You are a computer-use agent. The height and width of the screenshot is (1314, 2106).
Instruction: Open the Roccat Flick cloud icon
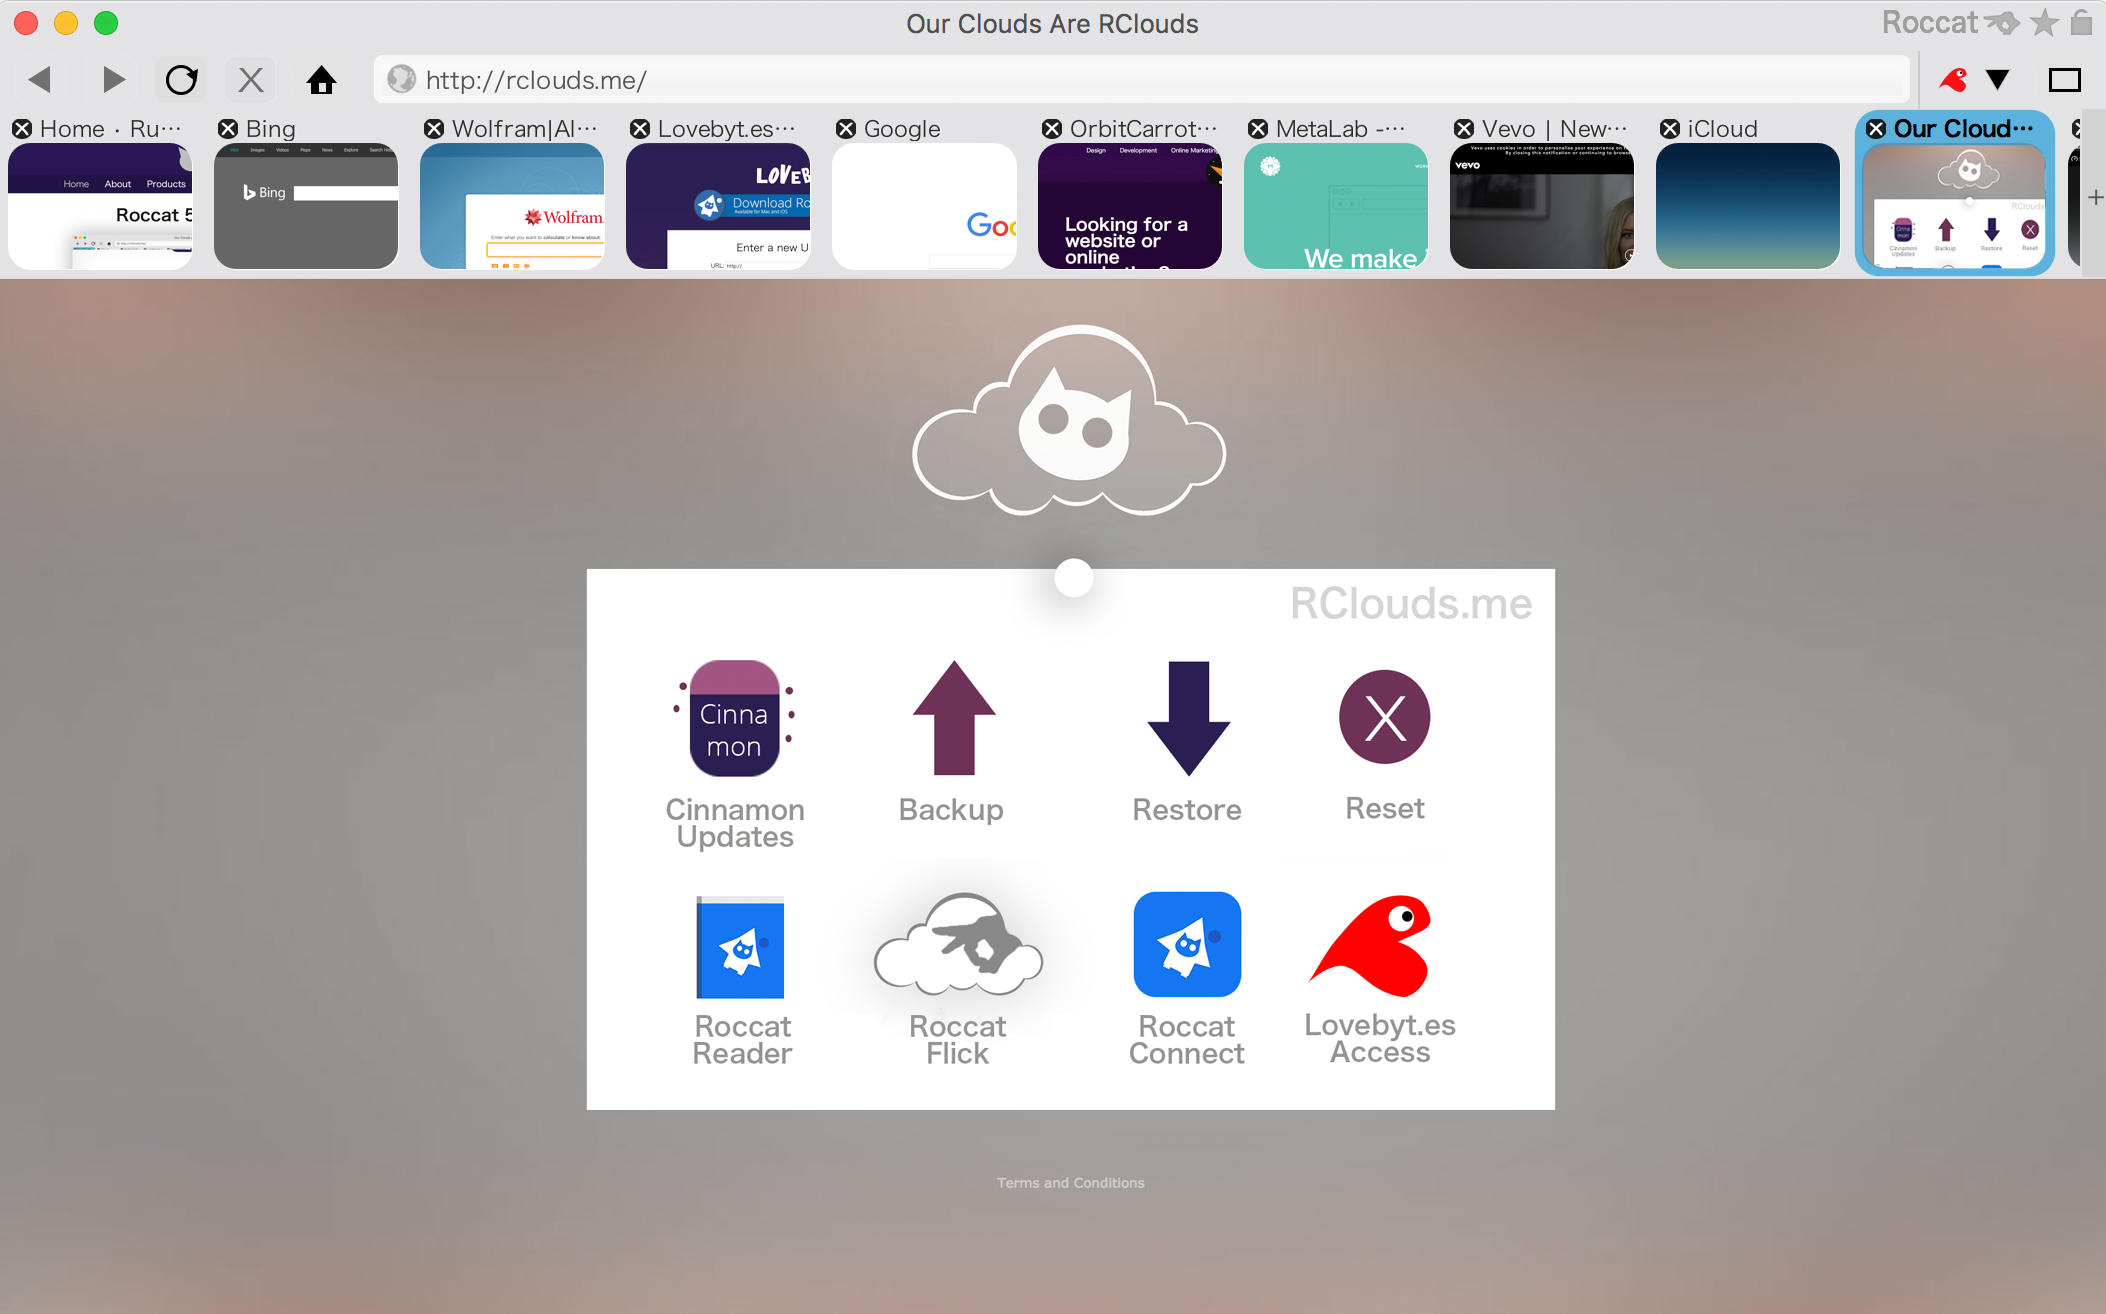(x=958, y=945)
